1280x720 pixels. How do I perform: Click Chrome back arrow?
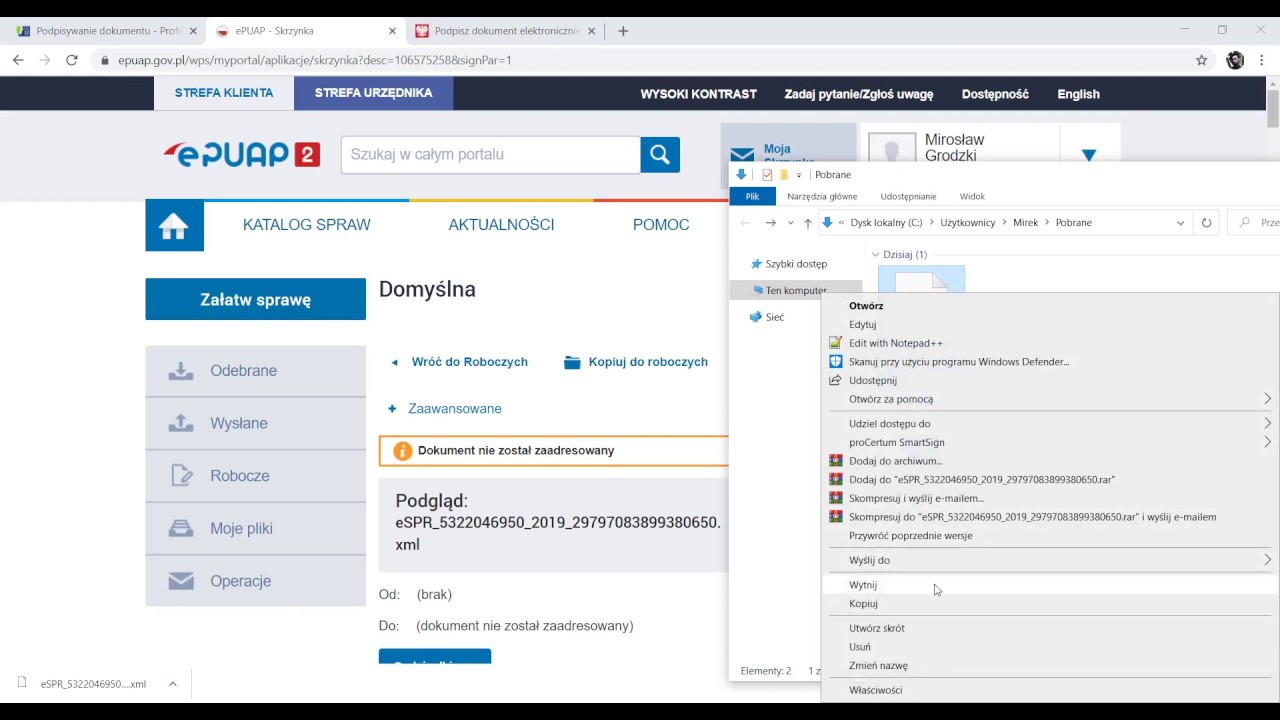[x=18, y=60]
